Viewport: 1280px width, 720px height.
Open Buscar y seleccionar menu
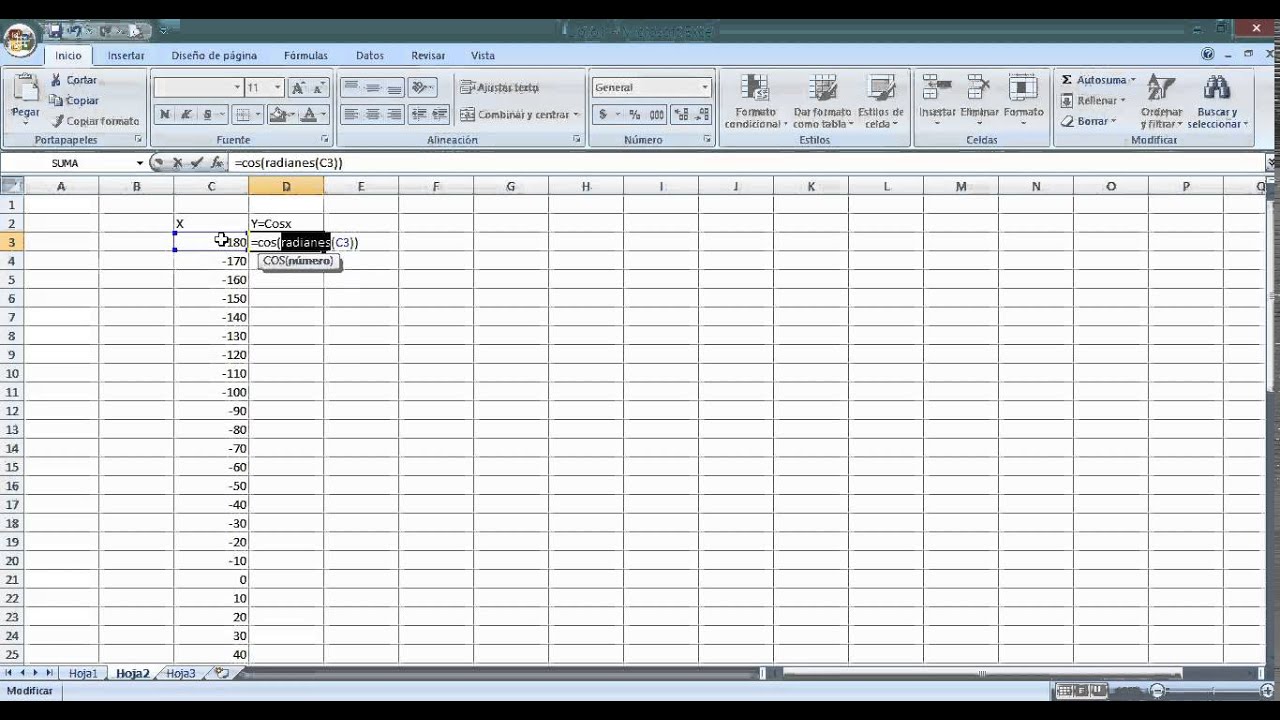pos(1217,101)
